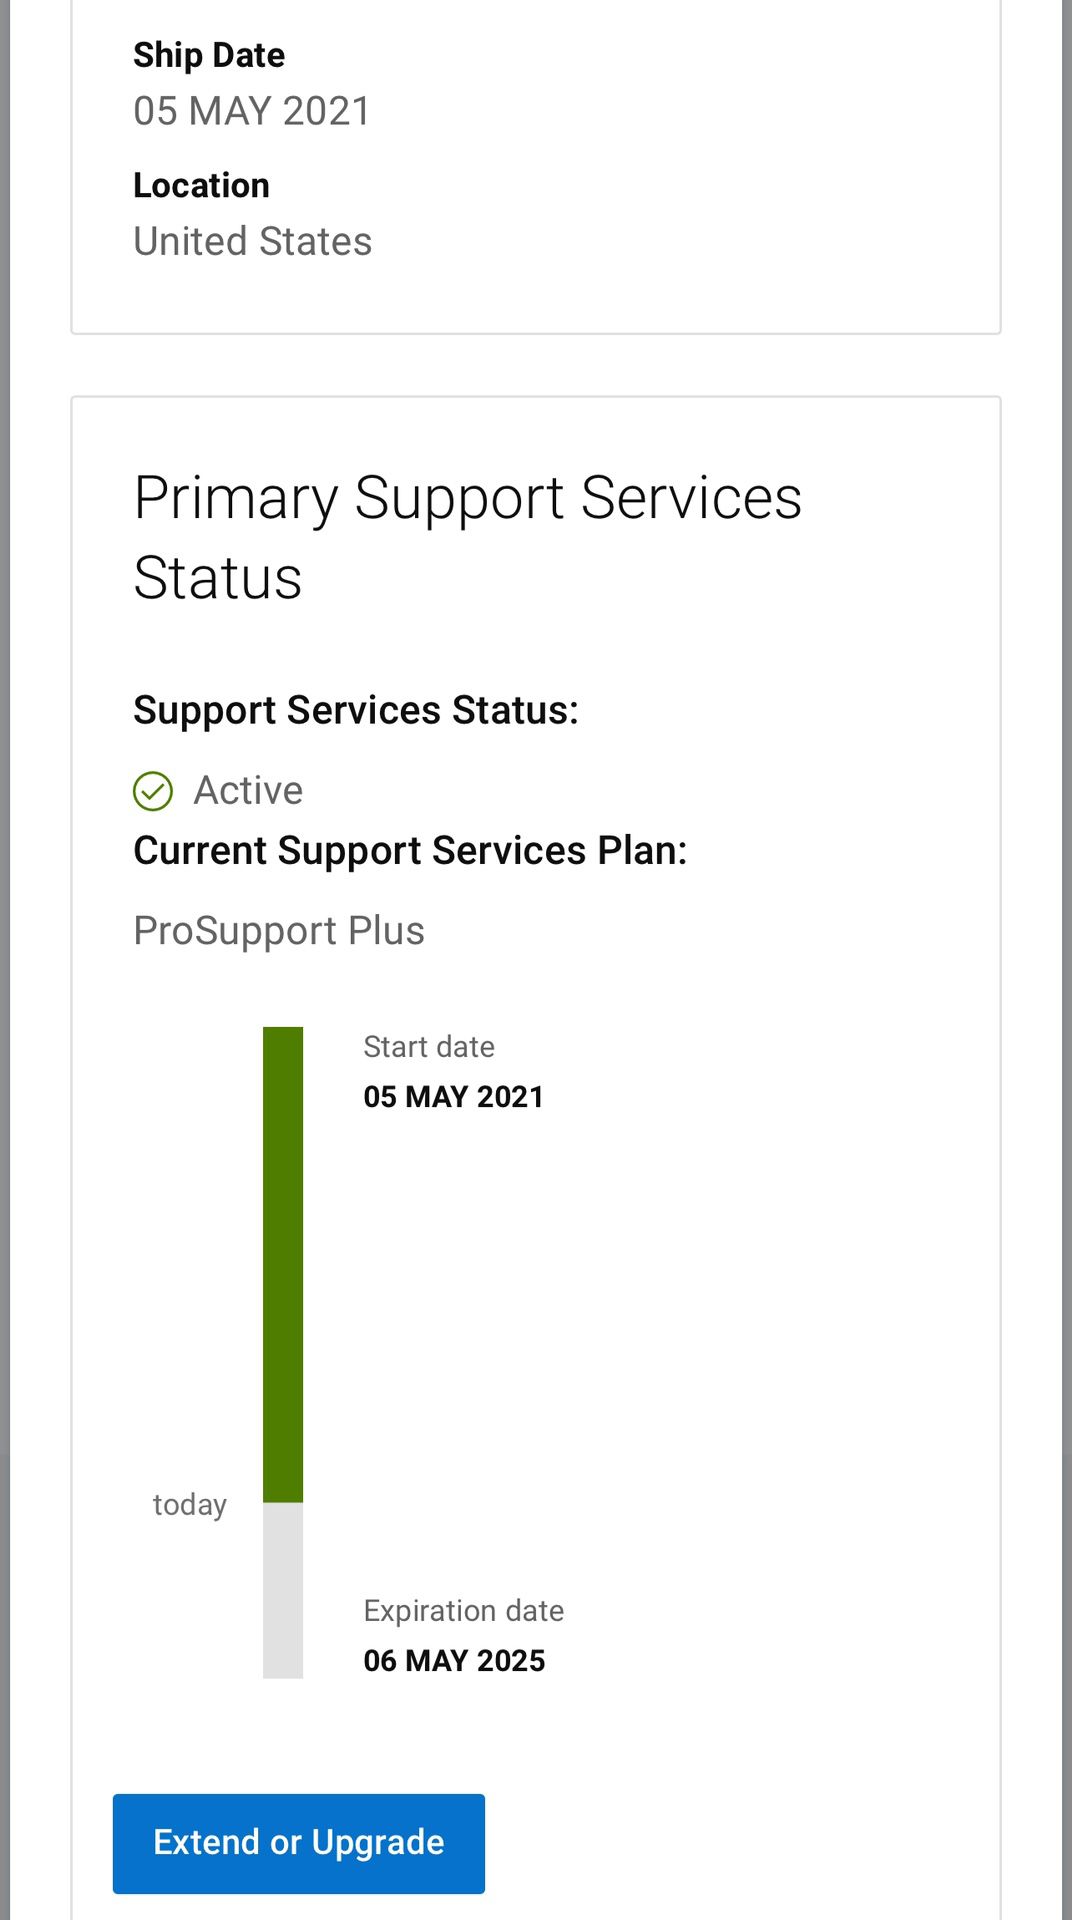The width and height of the screenshot is (1072, 1920).
Task: Click the Primary Support Services Status heading
Action: [x=467, y=537]
